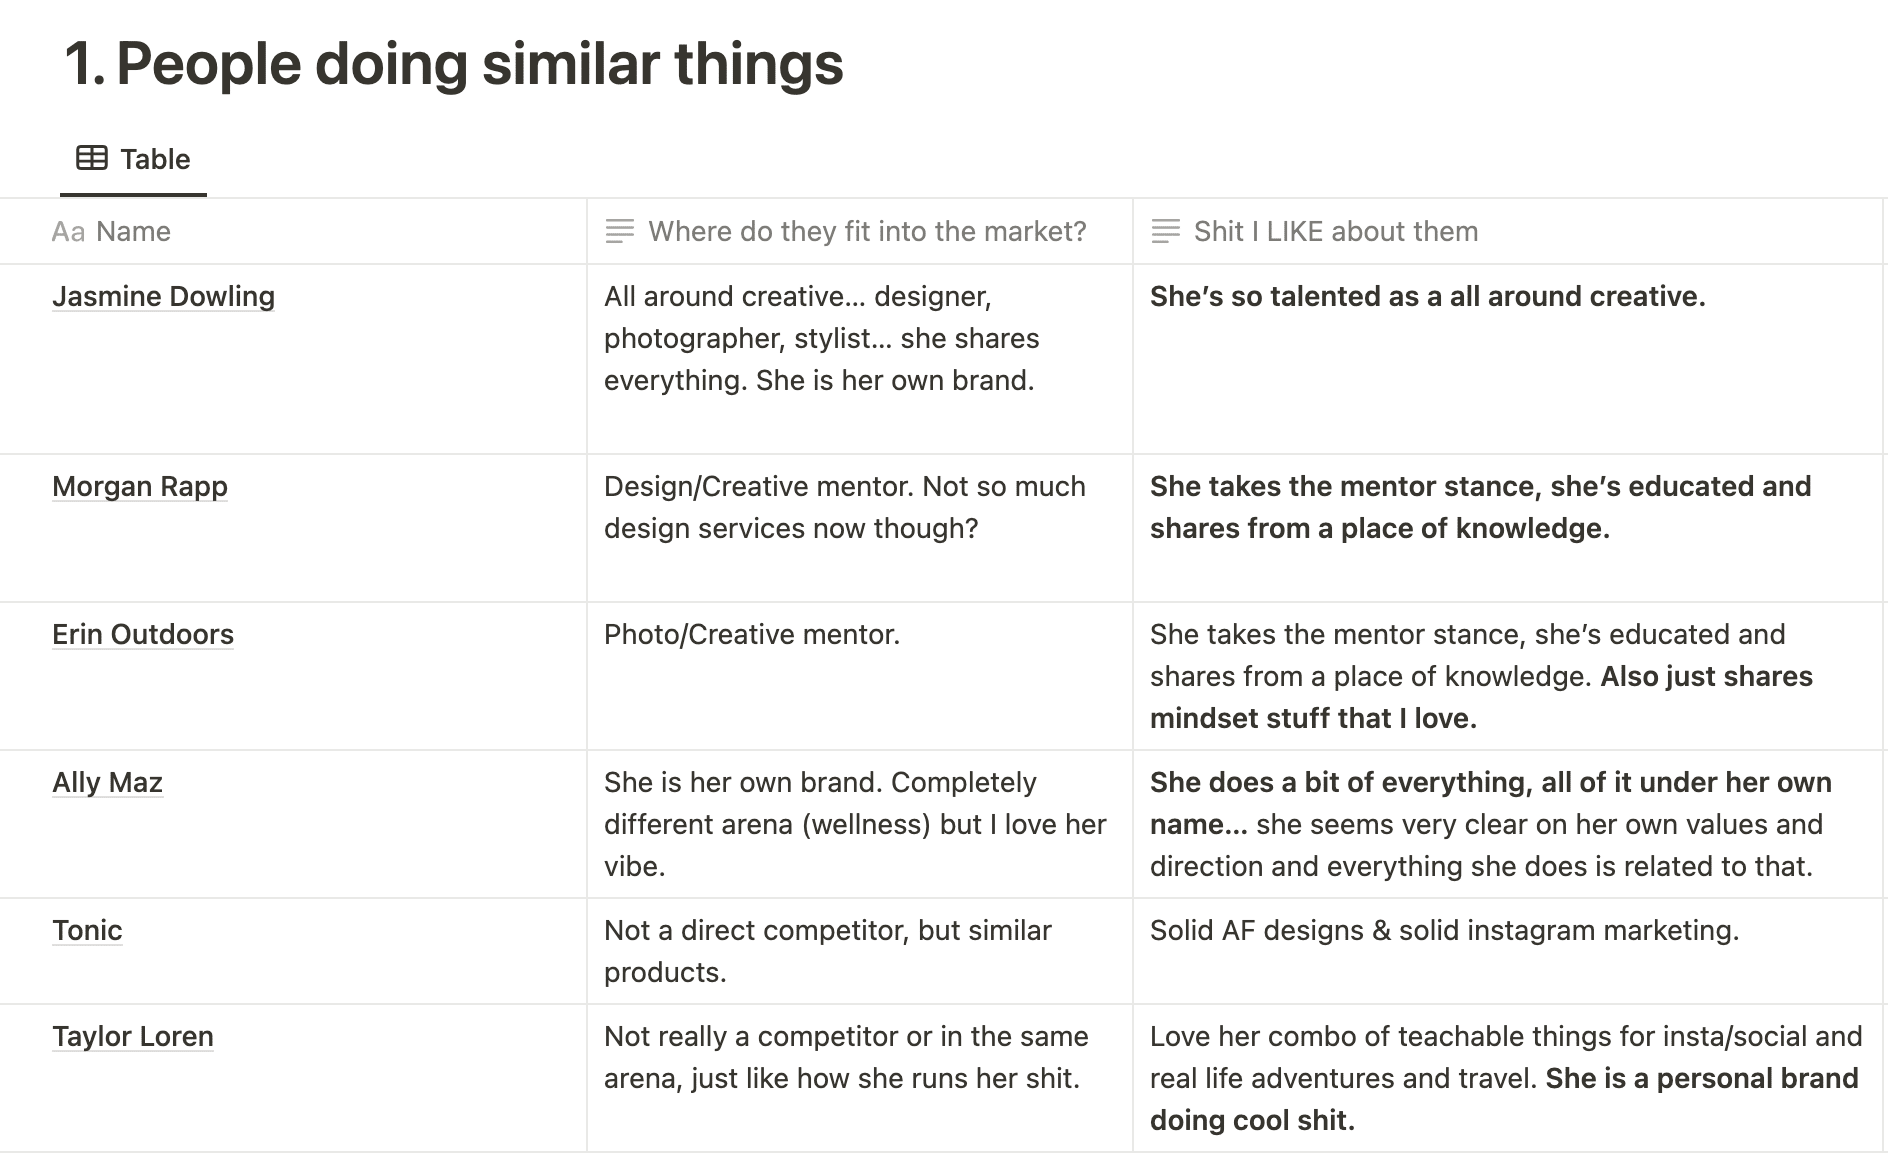Open the Jasmine Dowling page
This screenshot has height=1168, width=1888.
coord(164,296)
